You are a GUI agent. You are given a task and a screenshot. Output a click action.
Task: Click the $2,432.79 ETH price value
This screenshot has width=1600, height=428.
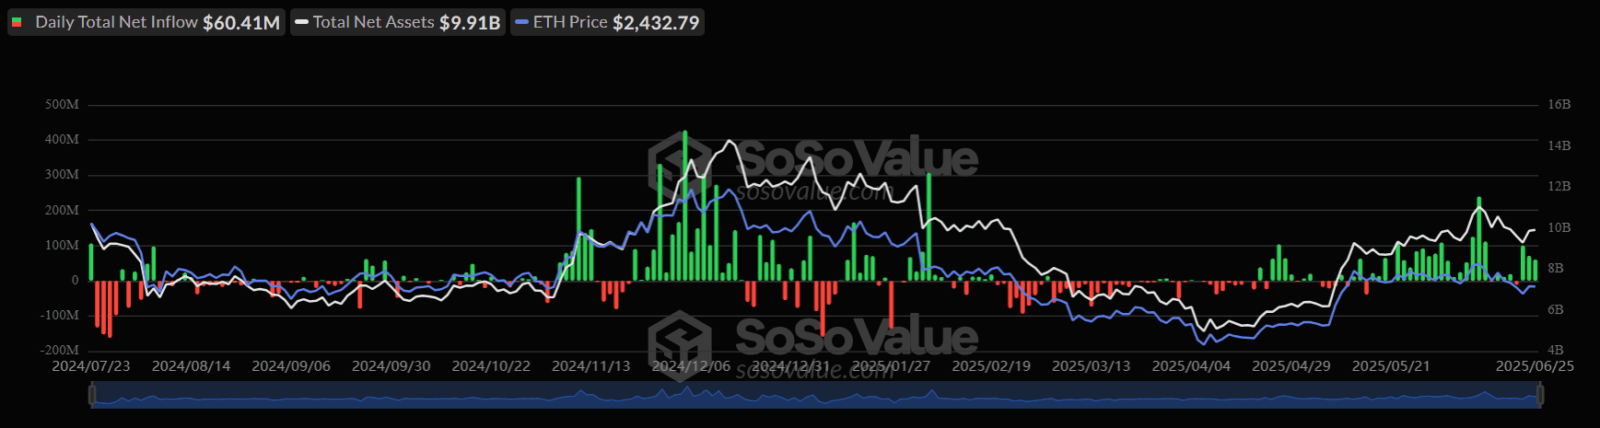656,22
